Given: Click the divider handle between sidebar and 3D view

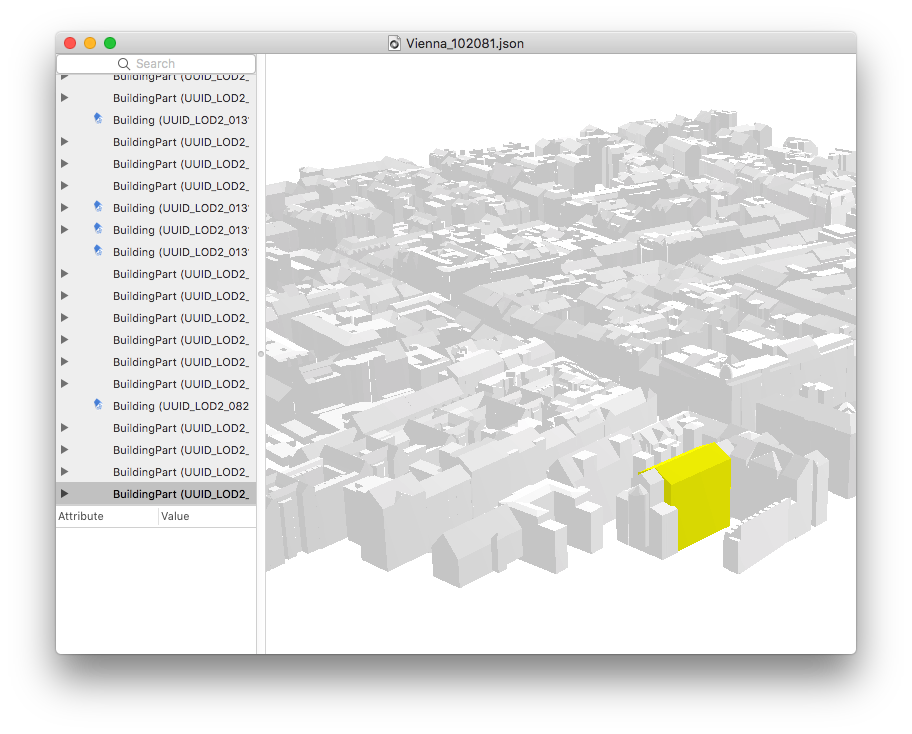Looking at the screenshot, I should (260, 354).
